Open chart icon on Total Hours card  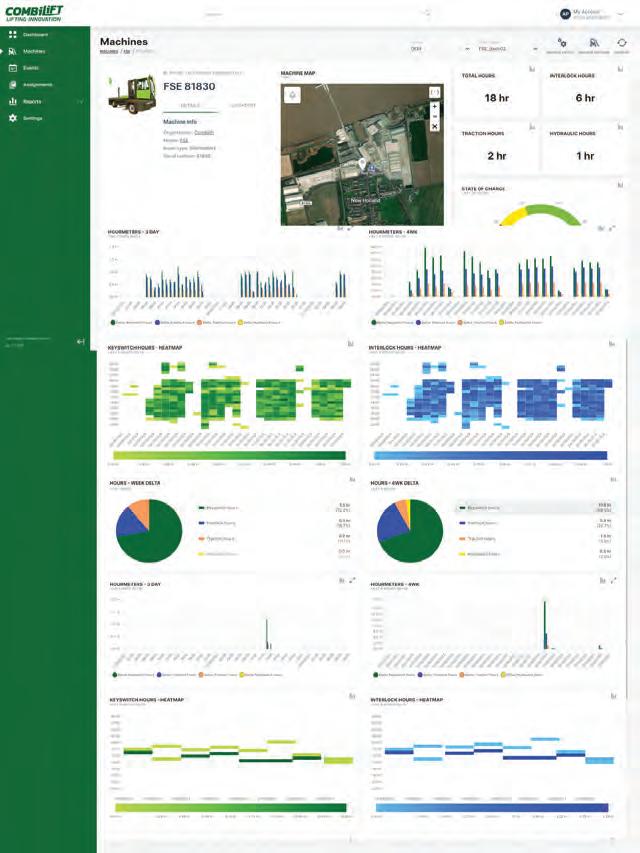pyautogui.click(x=532, y=69)
